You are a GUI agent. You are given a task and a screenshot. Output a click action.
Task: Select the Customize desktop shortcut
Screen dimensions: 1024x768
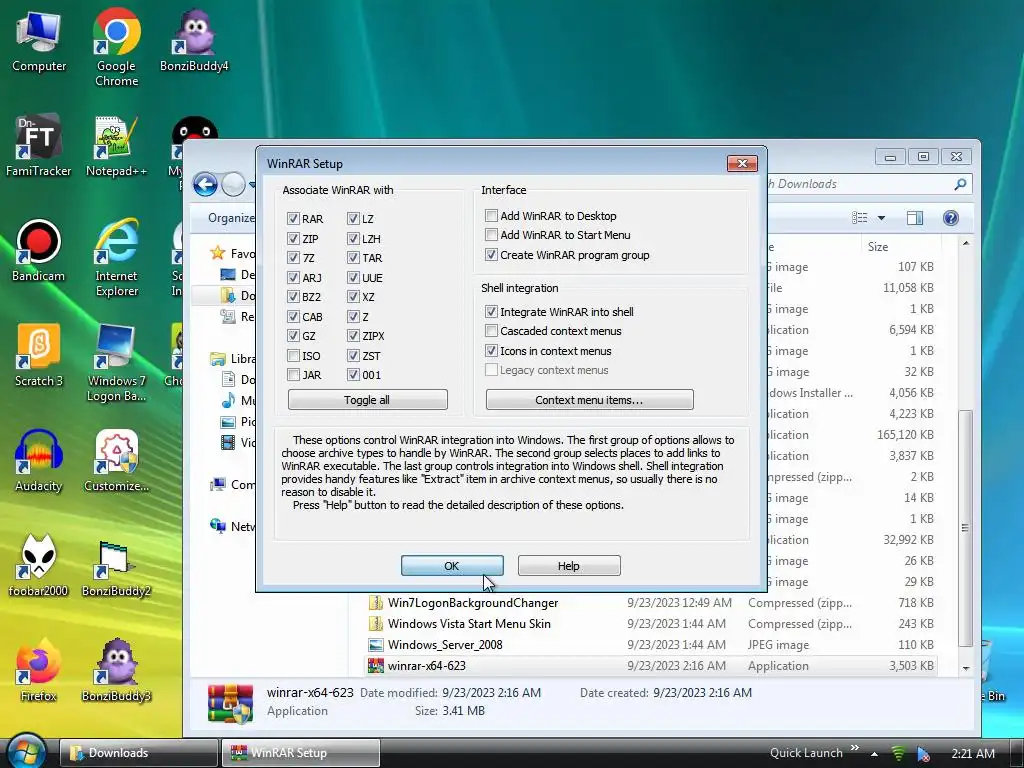tap(116, 461)
